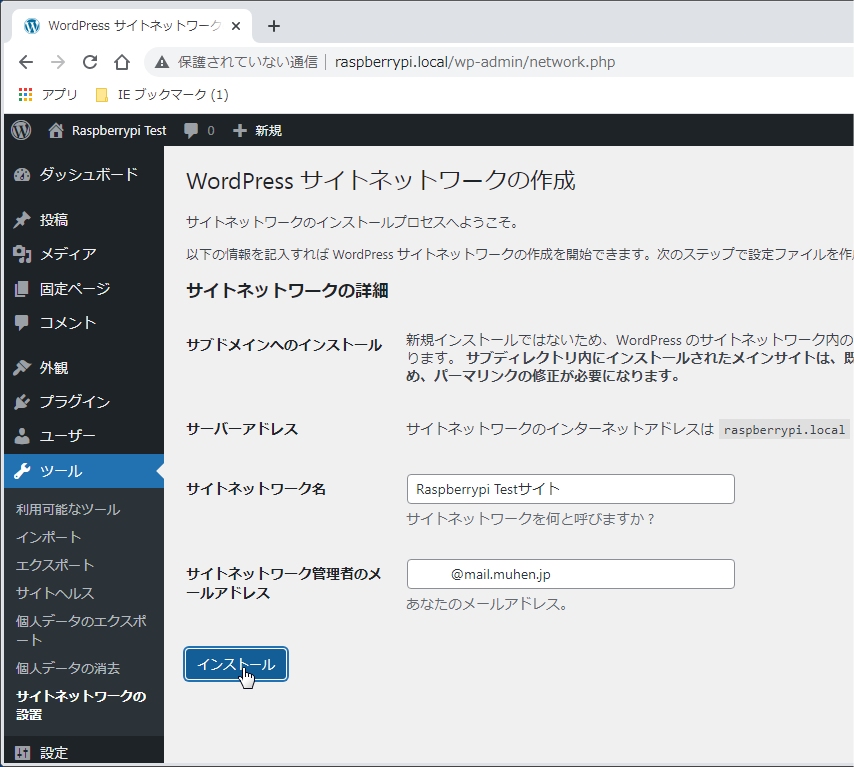Click the browser back arrow
The image size is (854, 767).
coord(26,62)
